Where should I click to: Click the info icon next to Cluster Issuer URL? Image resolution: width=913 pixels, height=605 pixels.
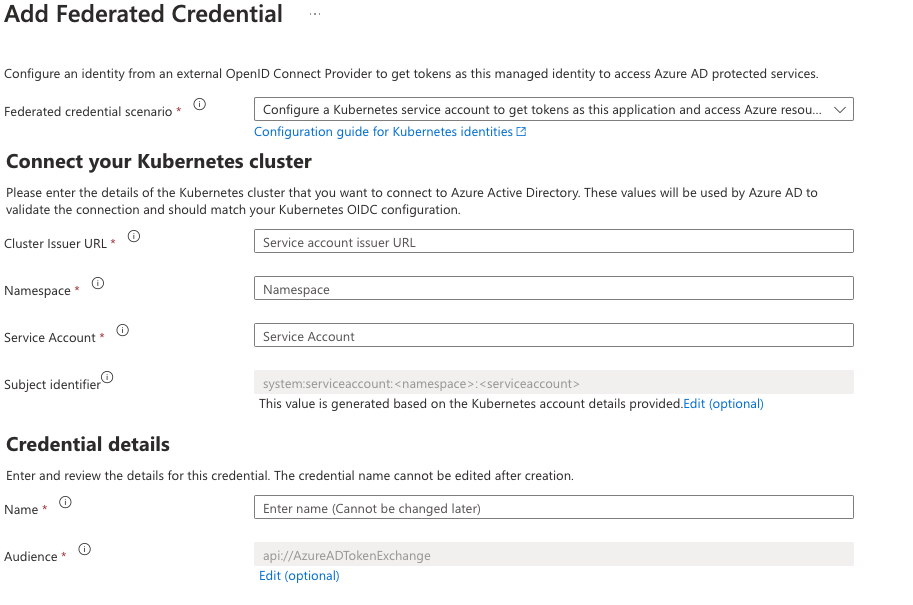click(x=136, y=234)
